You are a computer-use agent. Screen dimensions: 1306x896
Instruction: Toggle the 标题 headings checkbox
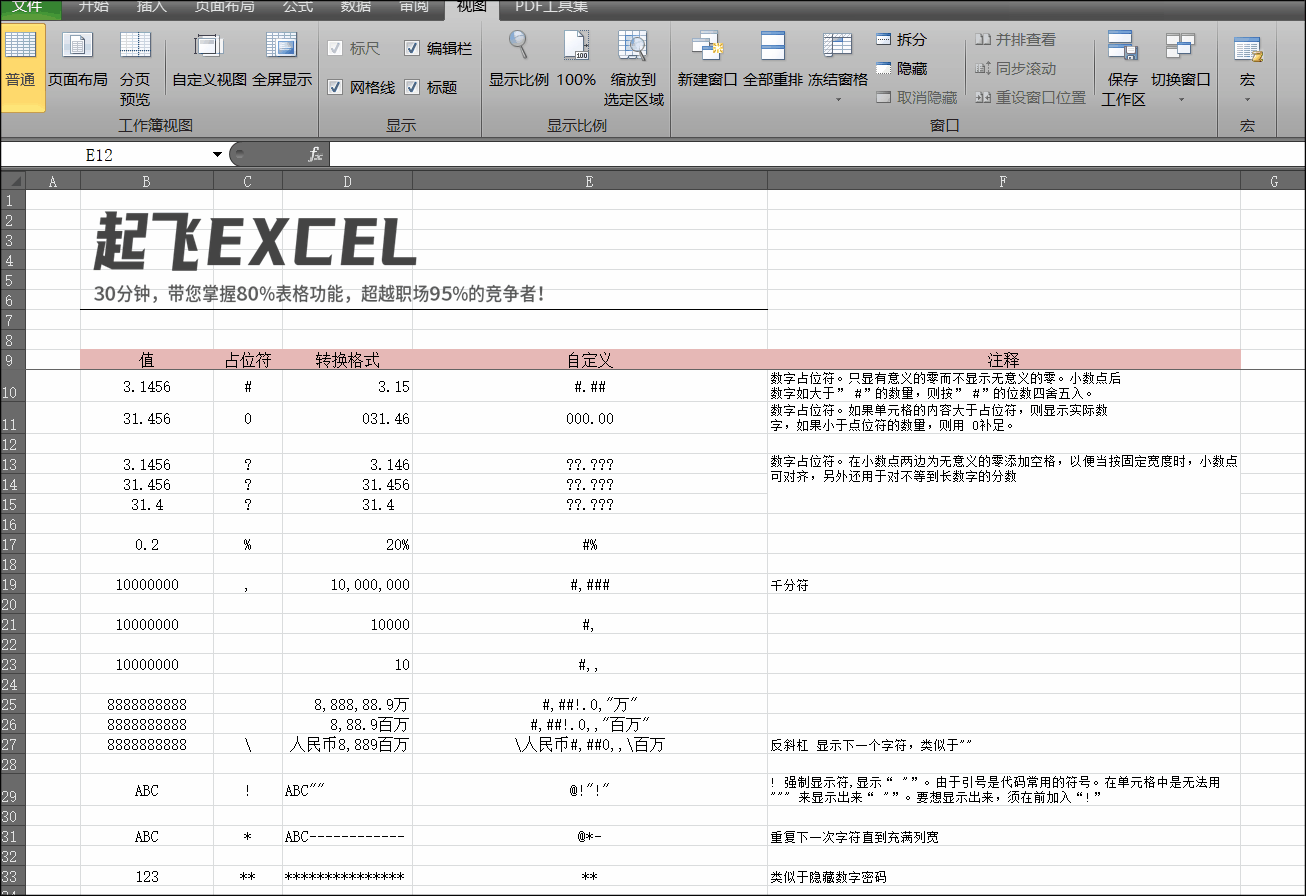pos(412,87)
